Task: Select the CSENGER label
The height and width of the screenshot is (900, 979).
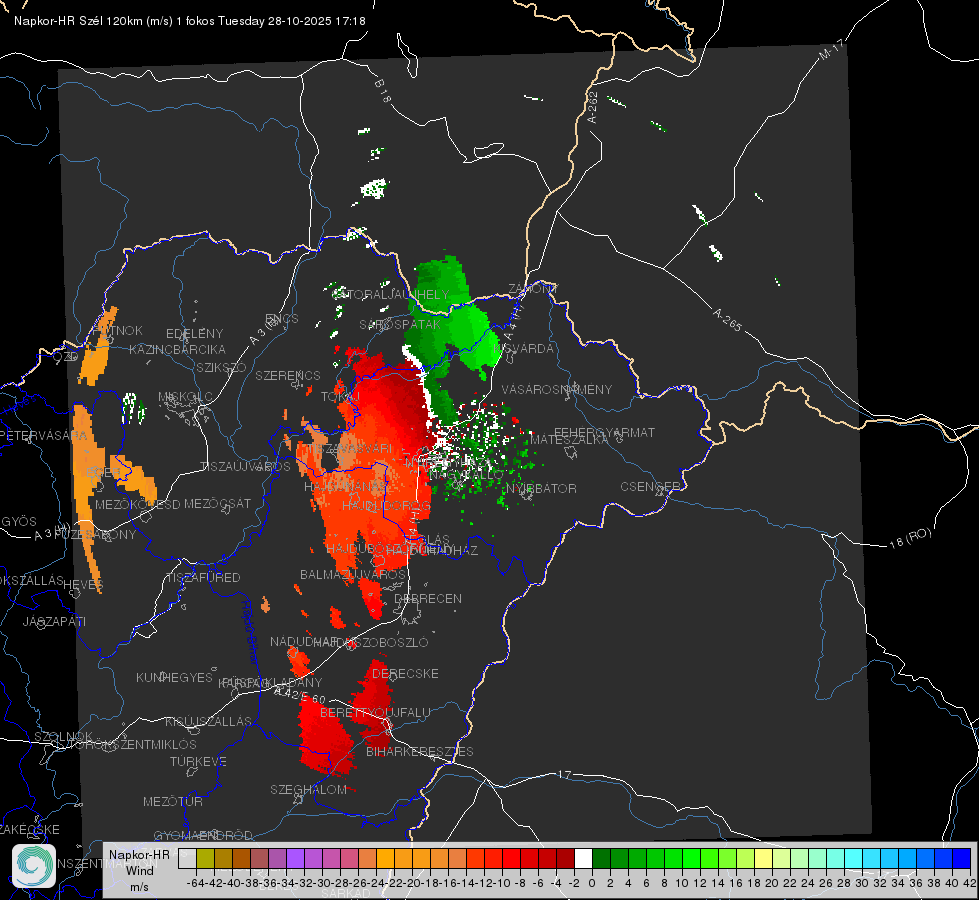Action: [x=650, y=487]
